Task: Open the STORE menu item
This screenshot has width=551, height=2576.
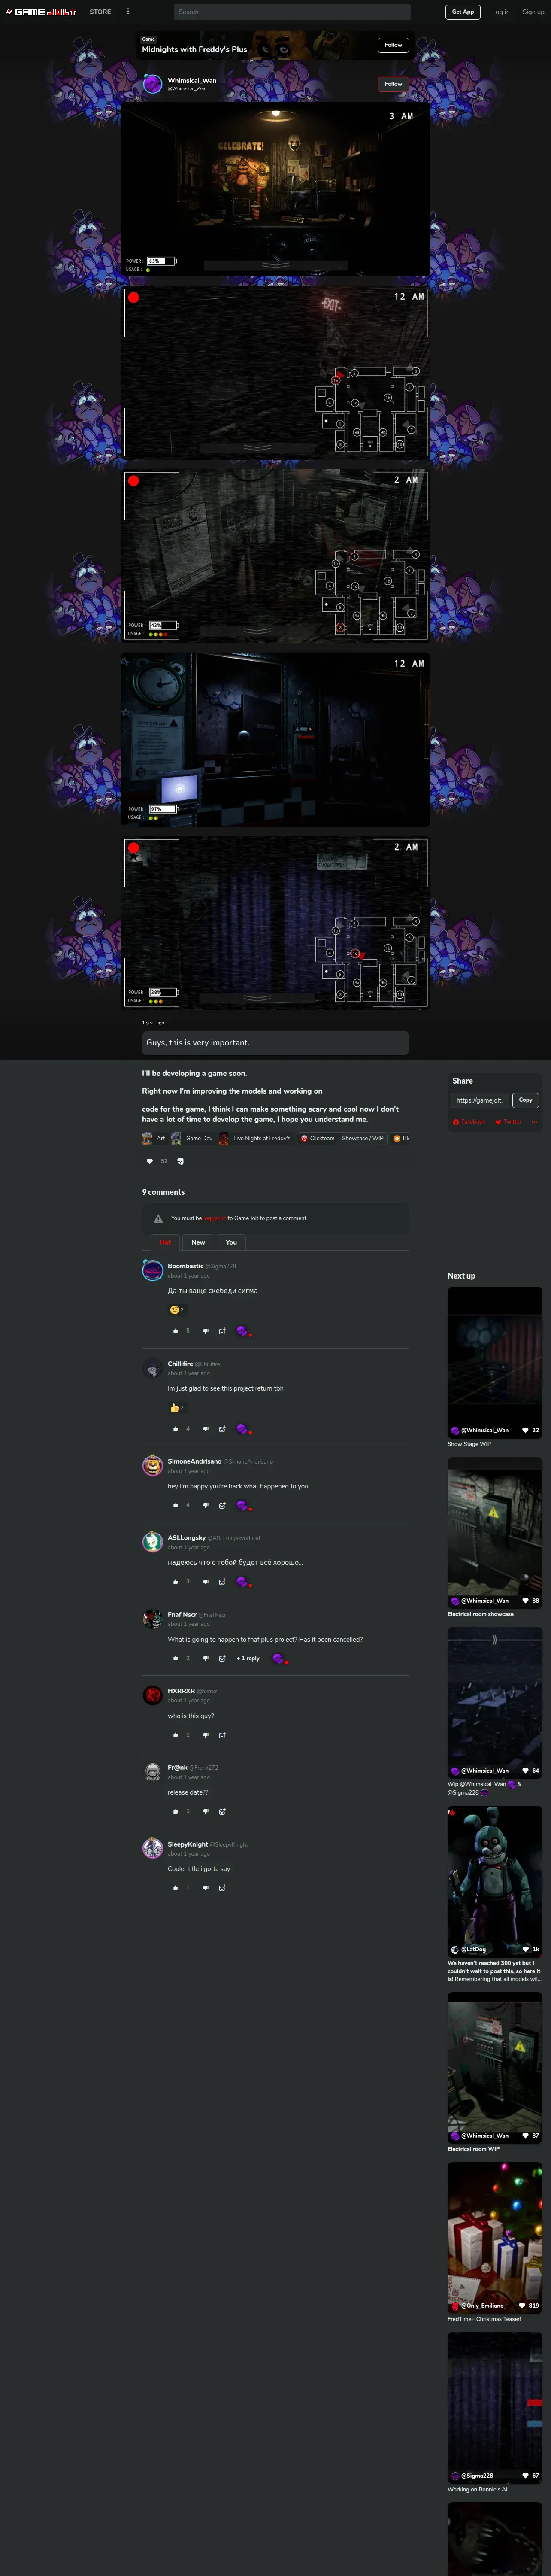Action: click(100, 12)
